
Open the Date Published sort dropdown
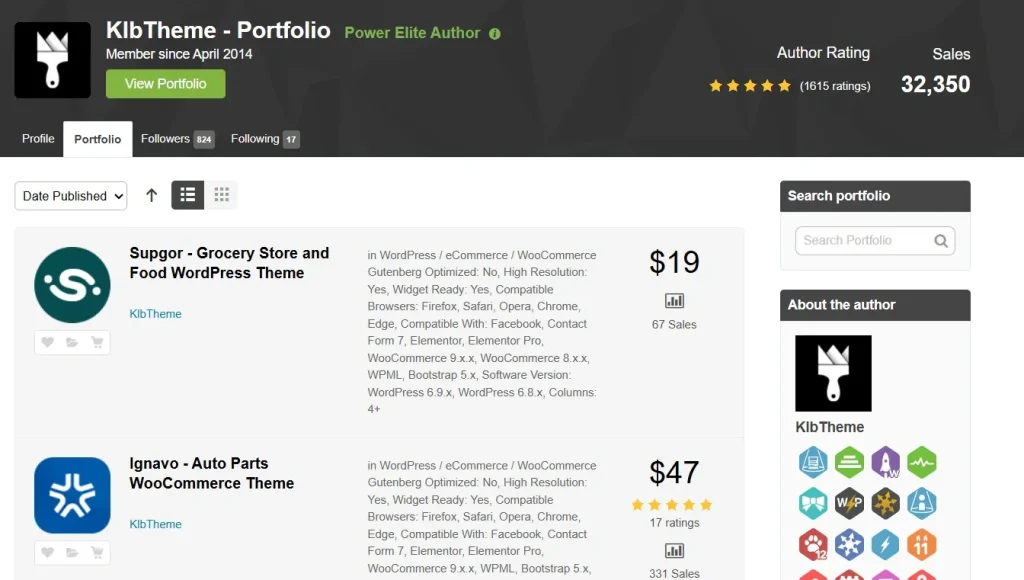tap(71, 196)
